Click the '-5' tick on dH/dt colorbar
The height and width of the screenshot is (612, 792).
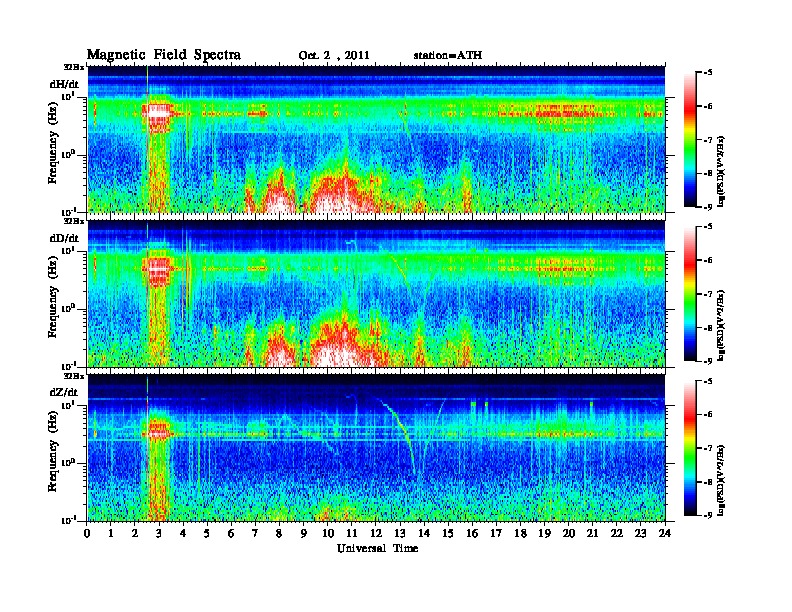[708, 72]
